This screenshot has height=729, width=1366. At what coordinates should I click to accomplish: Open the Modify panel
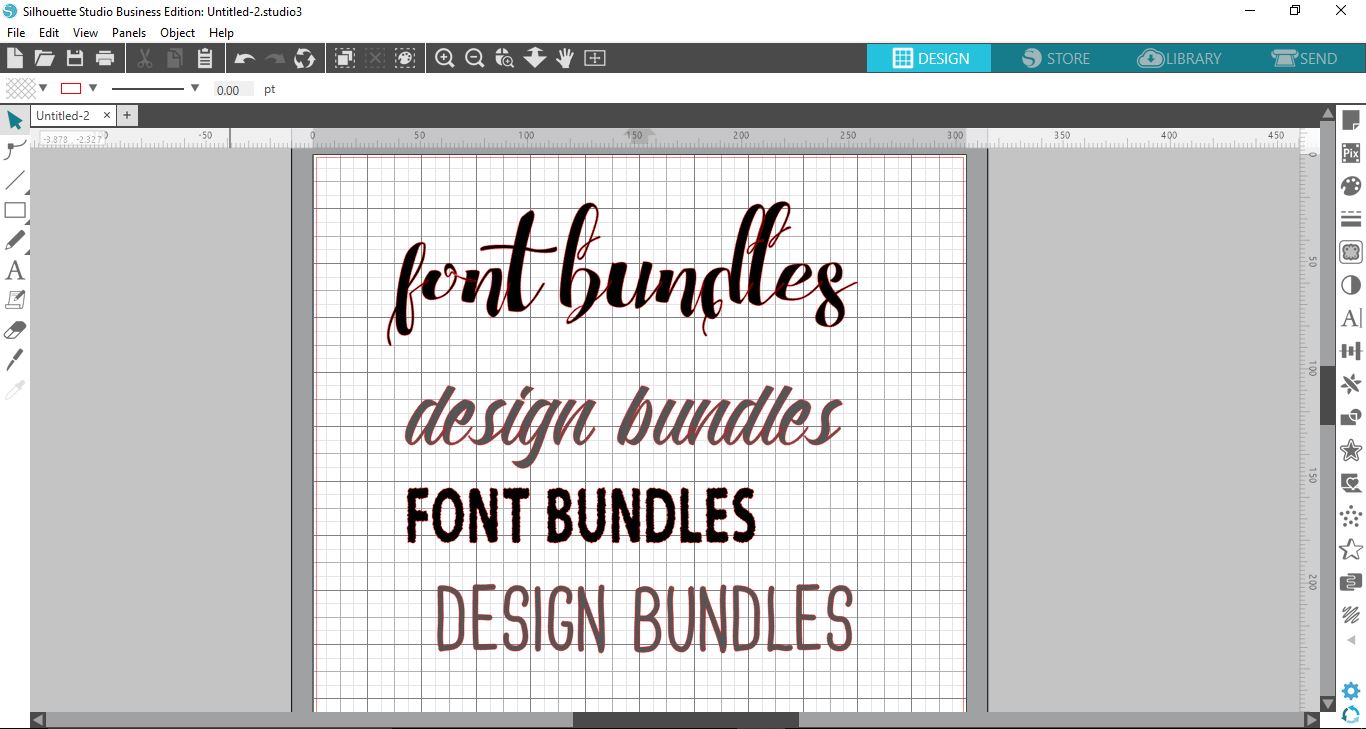(1351, 417)
